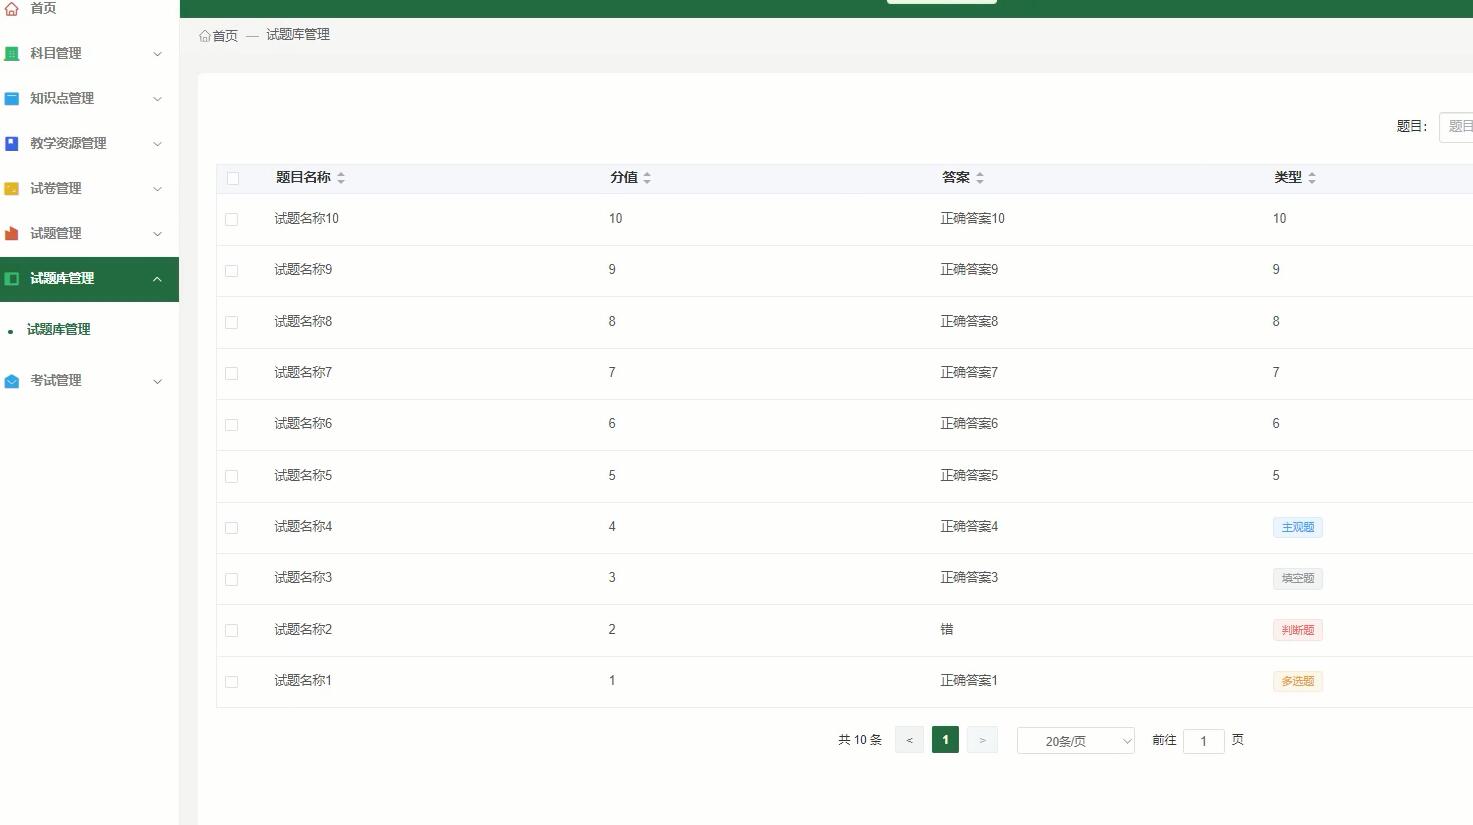Sort by 题目名称 column arrows

point(341,178)
